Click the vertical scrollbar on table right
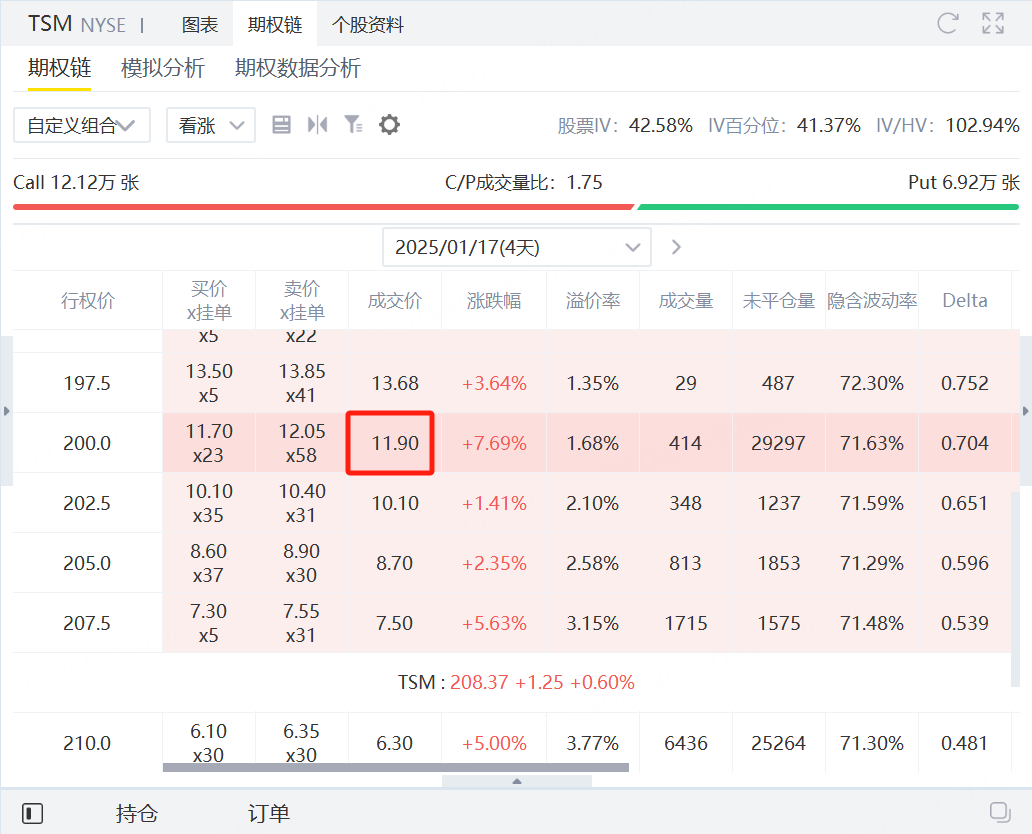Image resolution: width=1032 pixels, height=834 pixels. [1016, 589]
